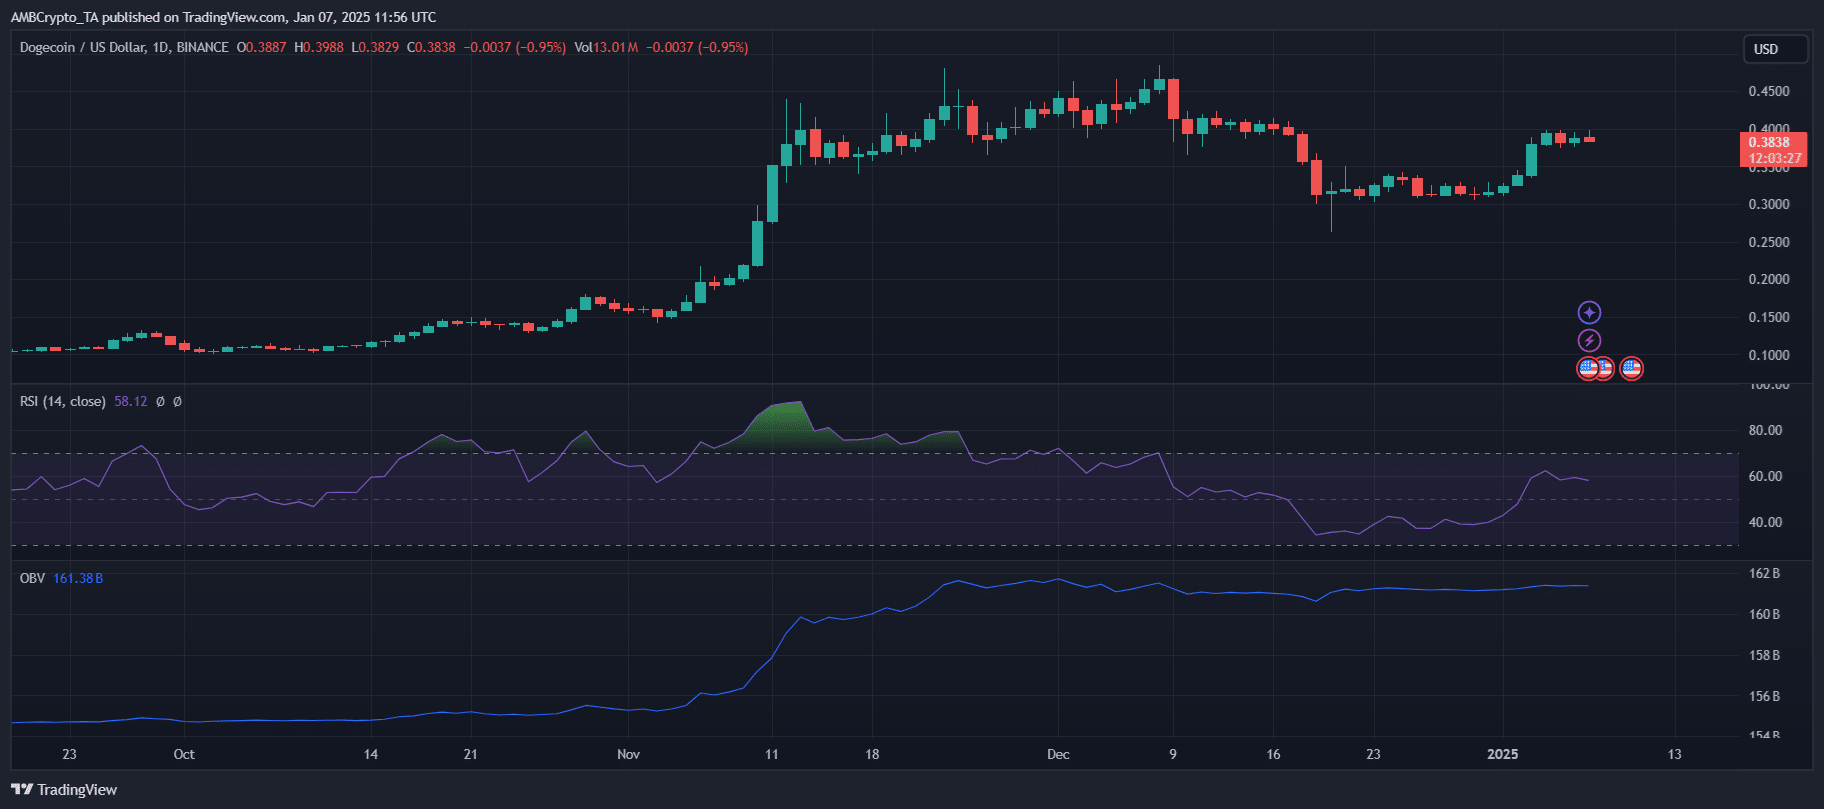This screenshot has width=1824, height=809.
Task: Click the TradingView logo at the bottom
Action: tap(64, 790)
